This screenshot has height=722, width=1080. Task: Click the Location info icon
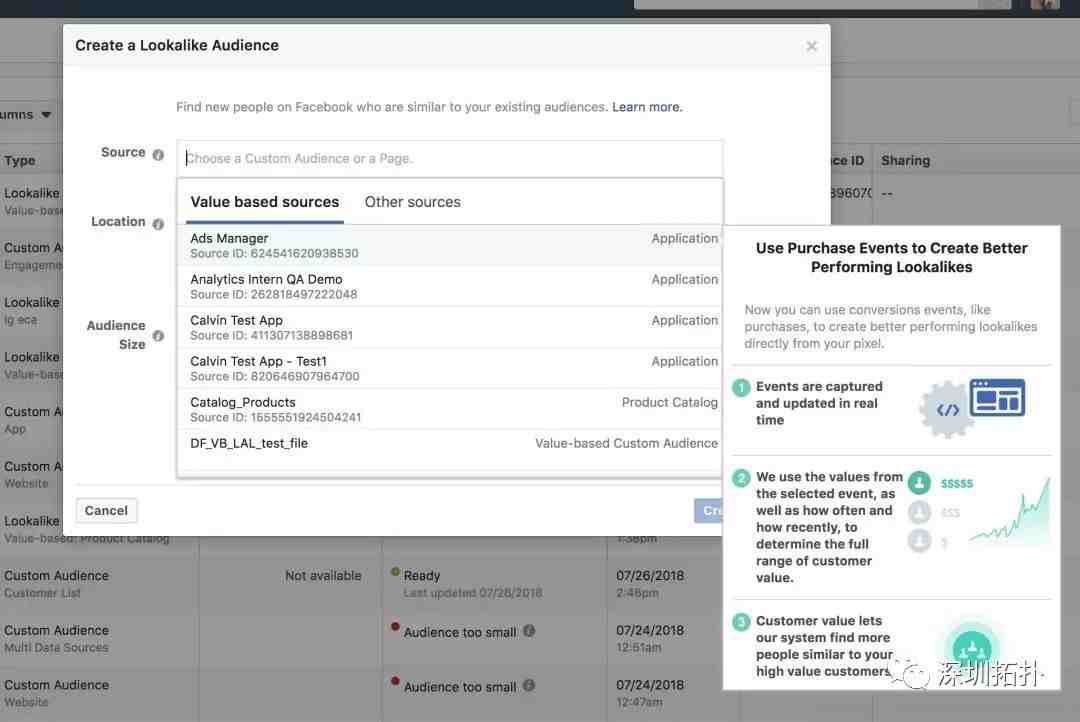[158, 224]
